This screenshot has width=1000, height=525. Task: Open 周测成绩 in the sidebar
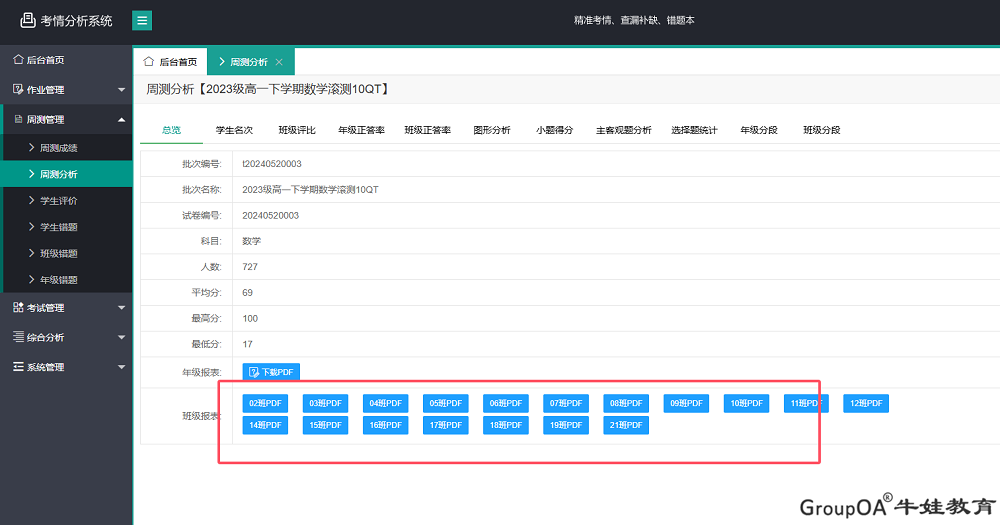pos(67,147)
